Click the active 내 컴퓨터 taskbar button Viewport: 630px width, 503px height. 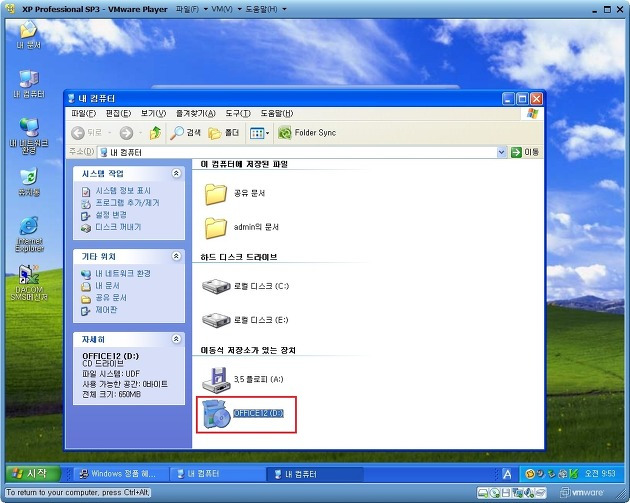(x=314, y=474)
